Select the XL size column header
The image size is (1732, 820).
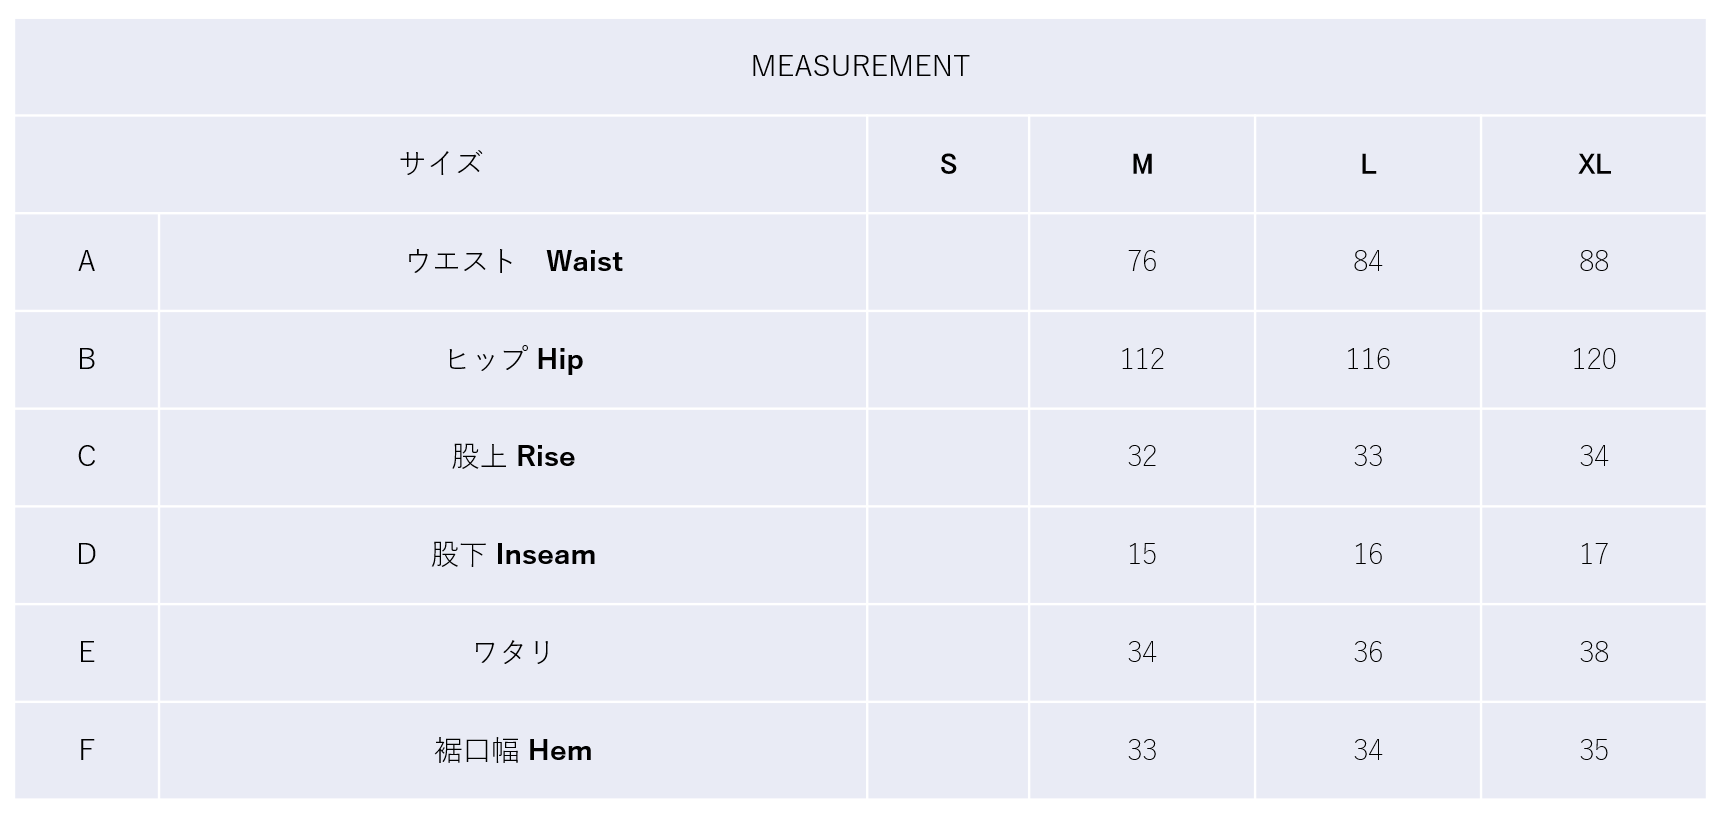point(1594,164)
